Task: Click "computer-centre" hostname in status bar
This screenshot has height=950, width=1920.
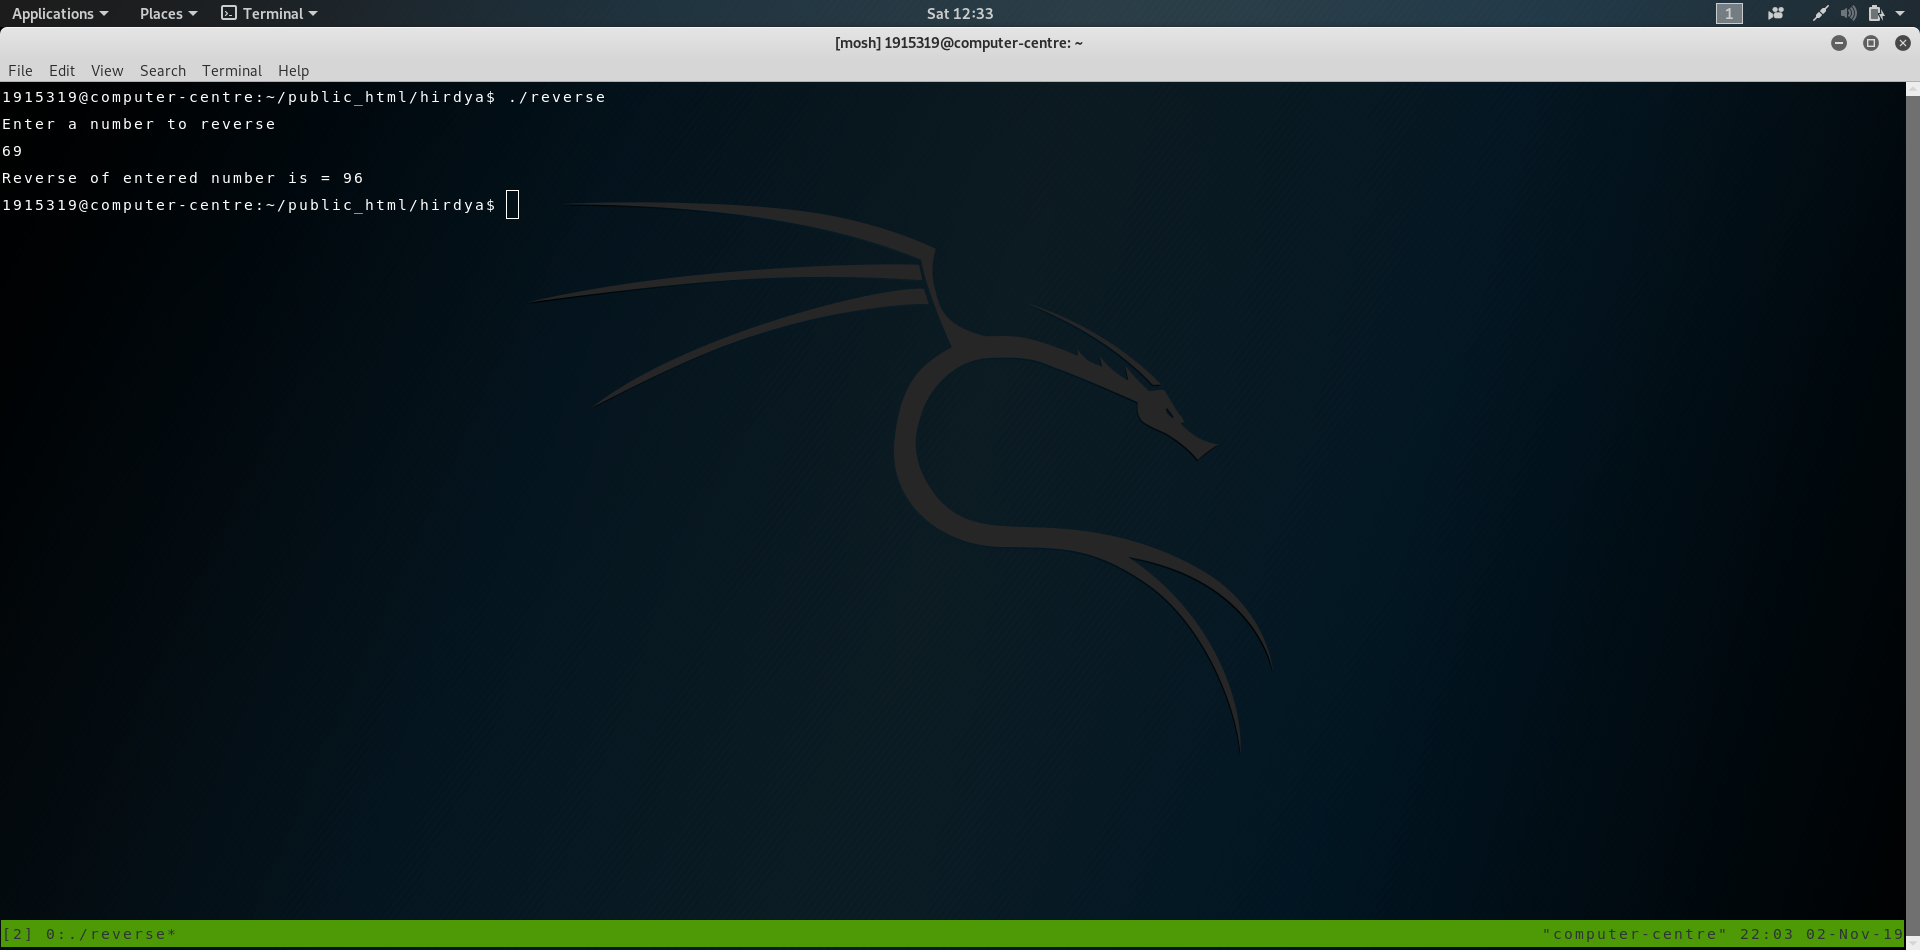Action: 1635,934
